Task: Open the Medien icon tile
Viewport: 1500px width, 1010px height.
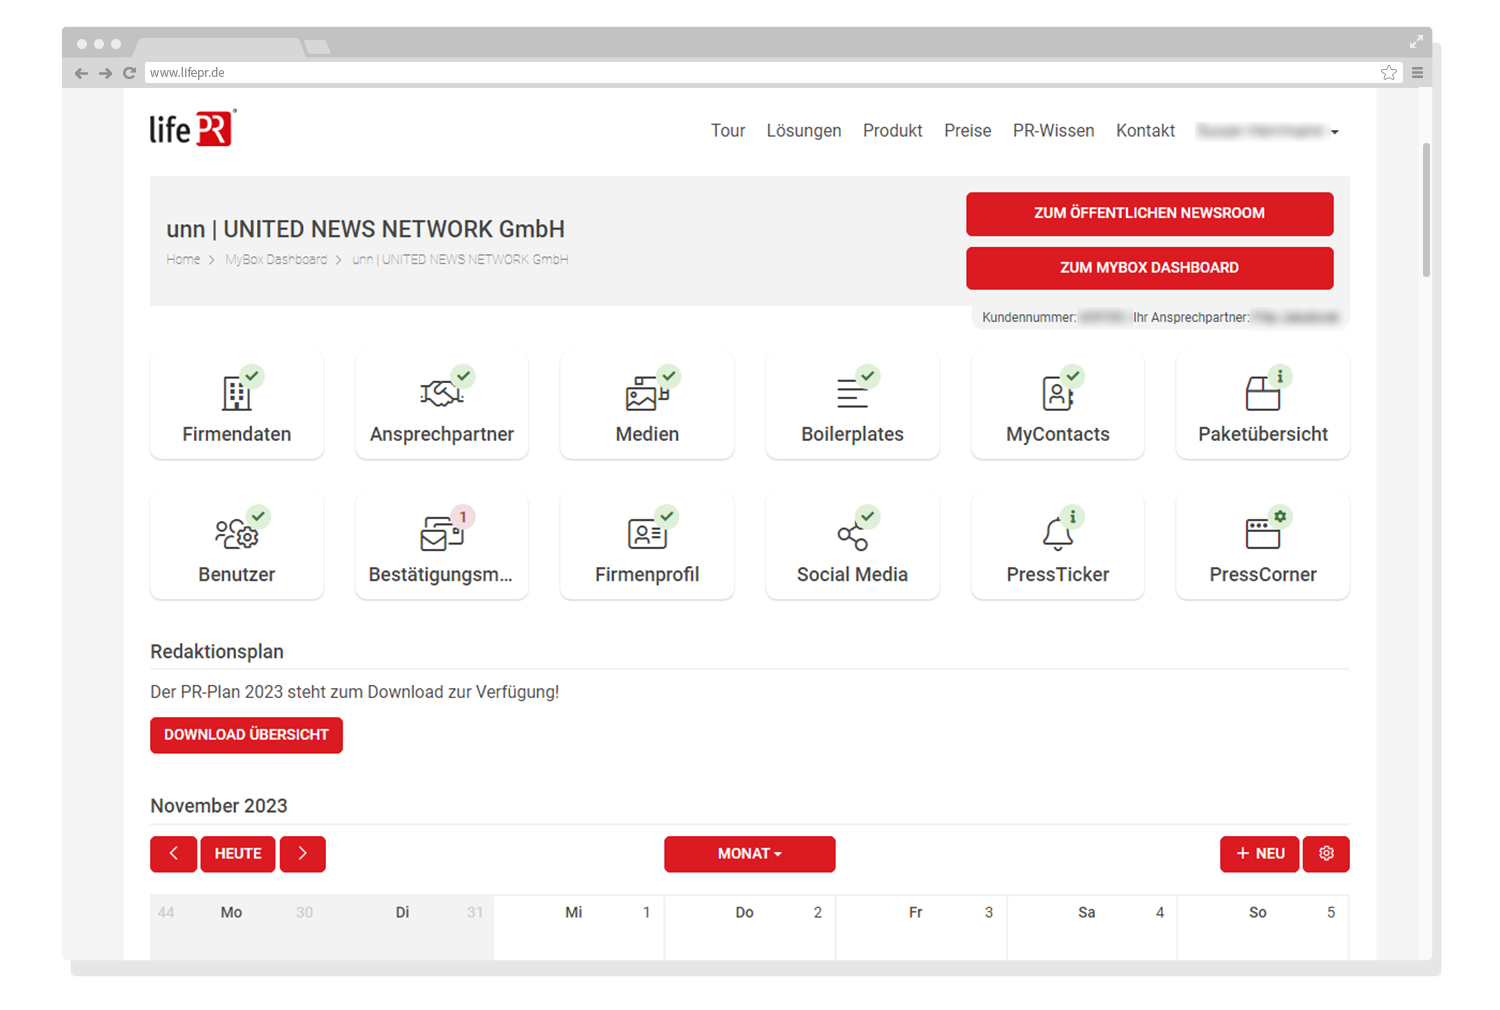Action: (647, 394)
